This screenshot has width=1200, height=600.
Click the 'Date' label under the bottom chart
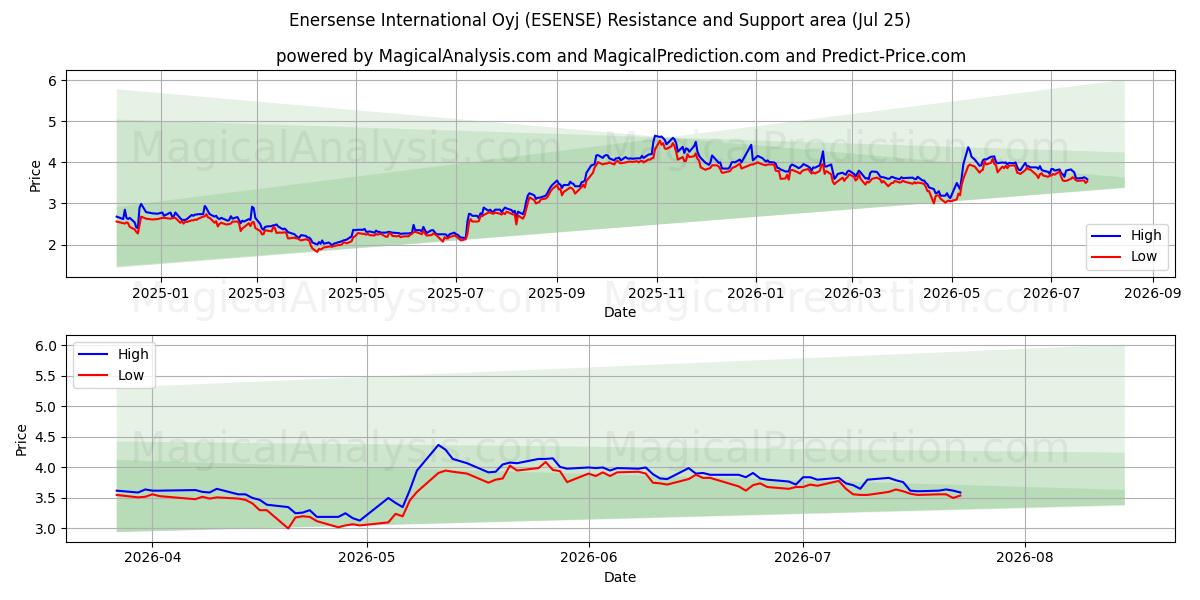click(620, 577)
